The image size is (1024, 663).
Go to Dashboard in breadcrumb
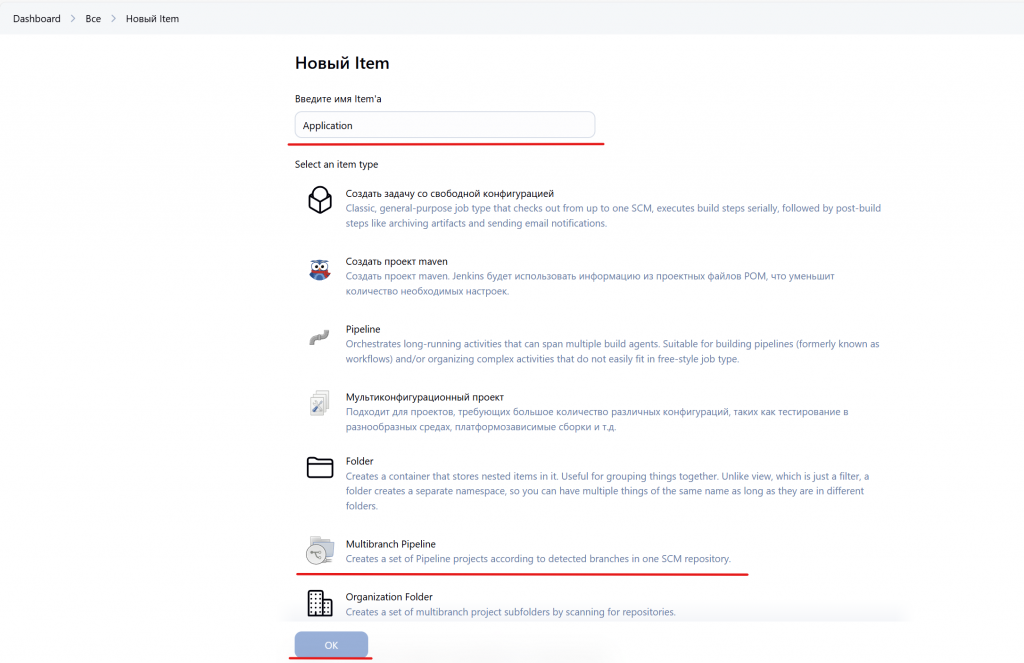pyautogui.click(x=37, y=19)
